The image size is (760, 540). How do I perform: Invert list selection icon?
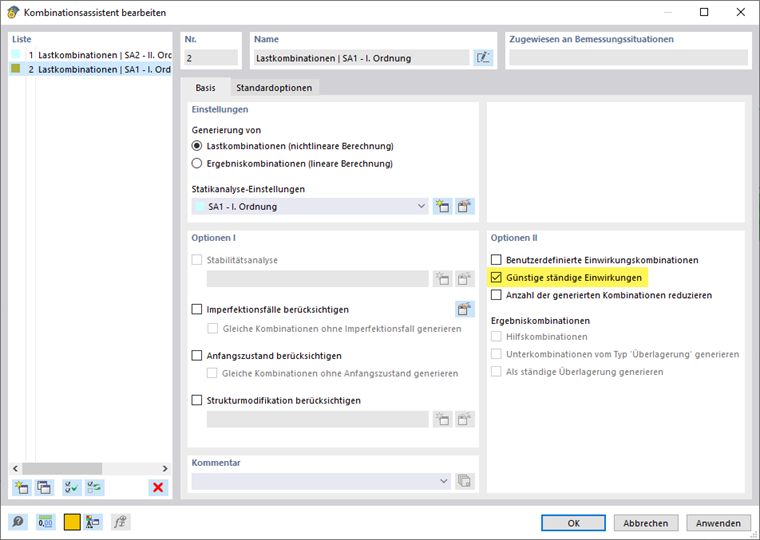tap(94, 487)
